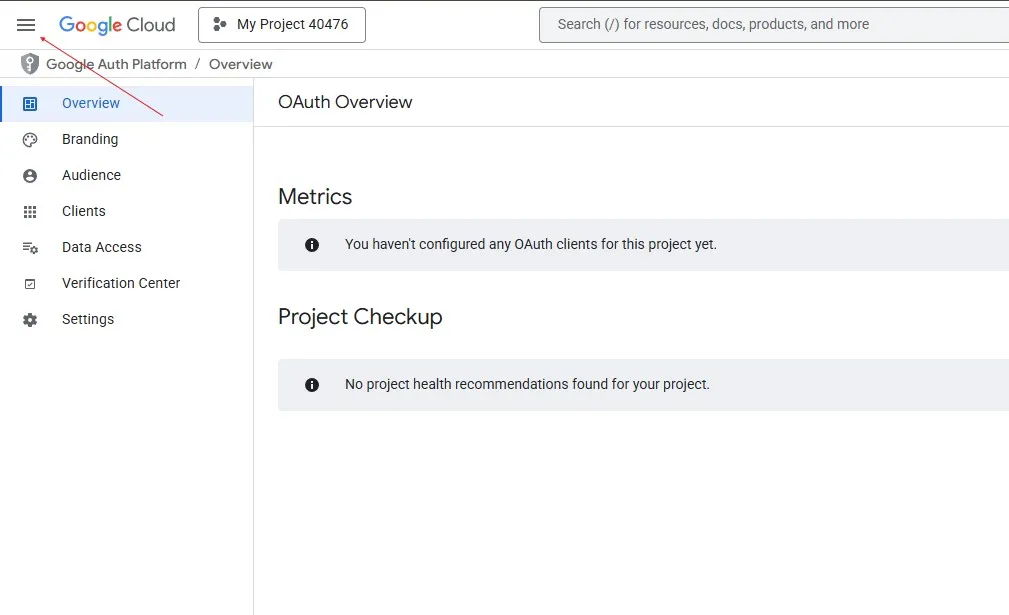This screenshot has width=1009, height=615.
Task: Click the Project Checkup section heading
Action: pos(360,317)
